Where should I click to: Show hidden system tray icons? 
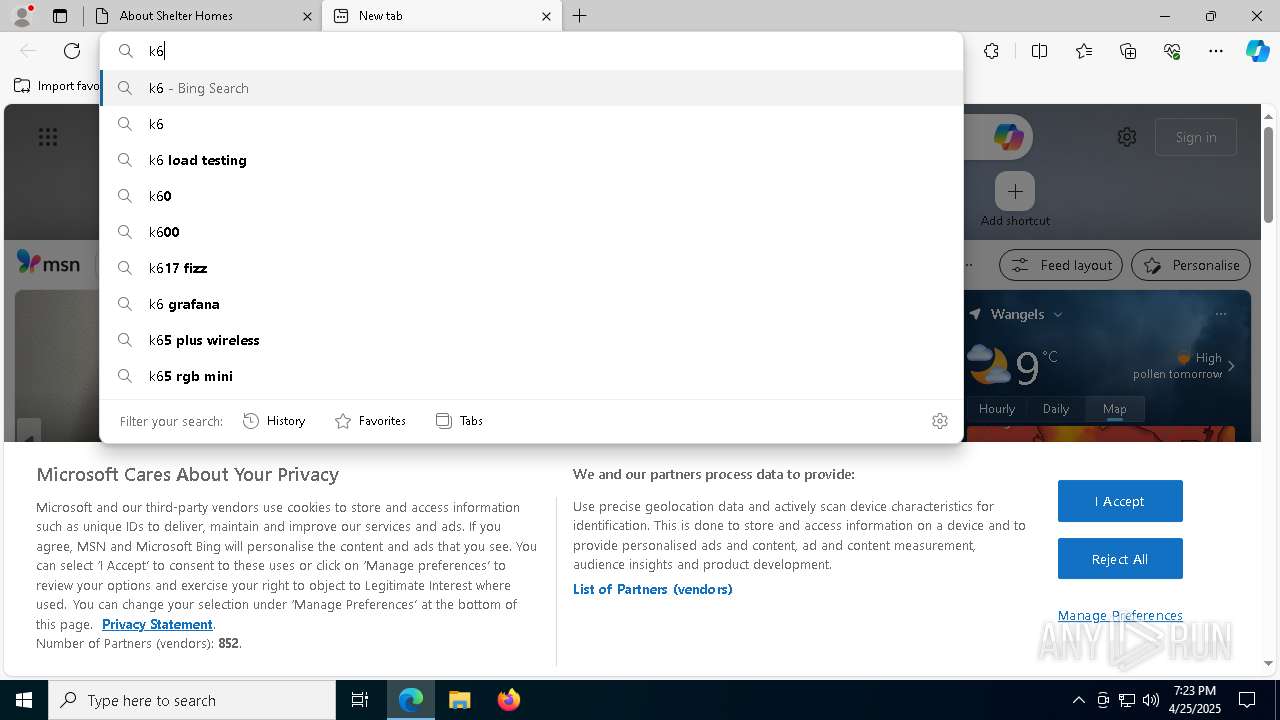point(1078,700)
